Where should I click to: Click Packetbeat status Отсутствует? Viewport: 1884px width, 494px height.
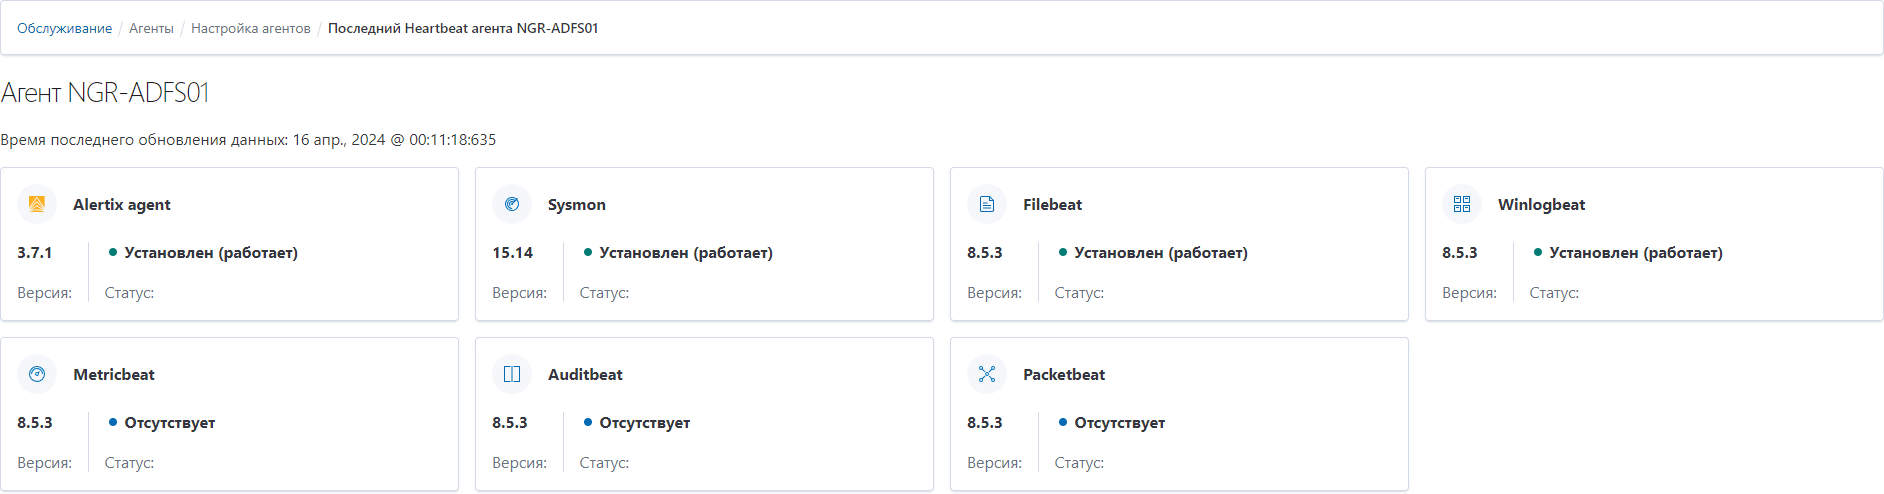pyautogui.click(x=1120, y=422)
